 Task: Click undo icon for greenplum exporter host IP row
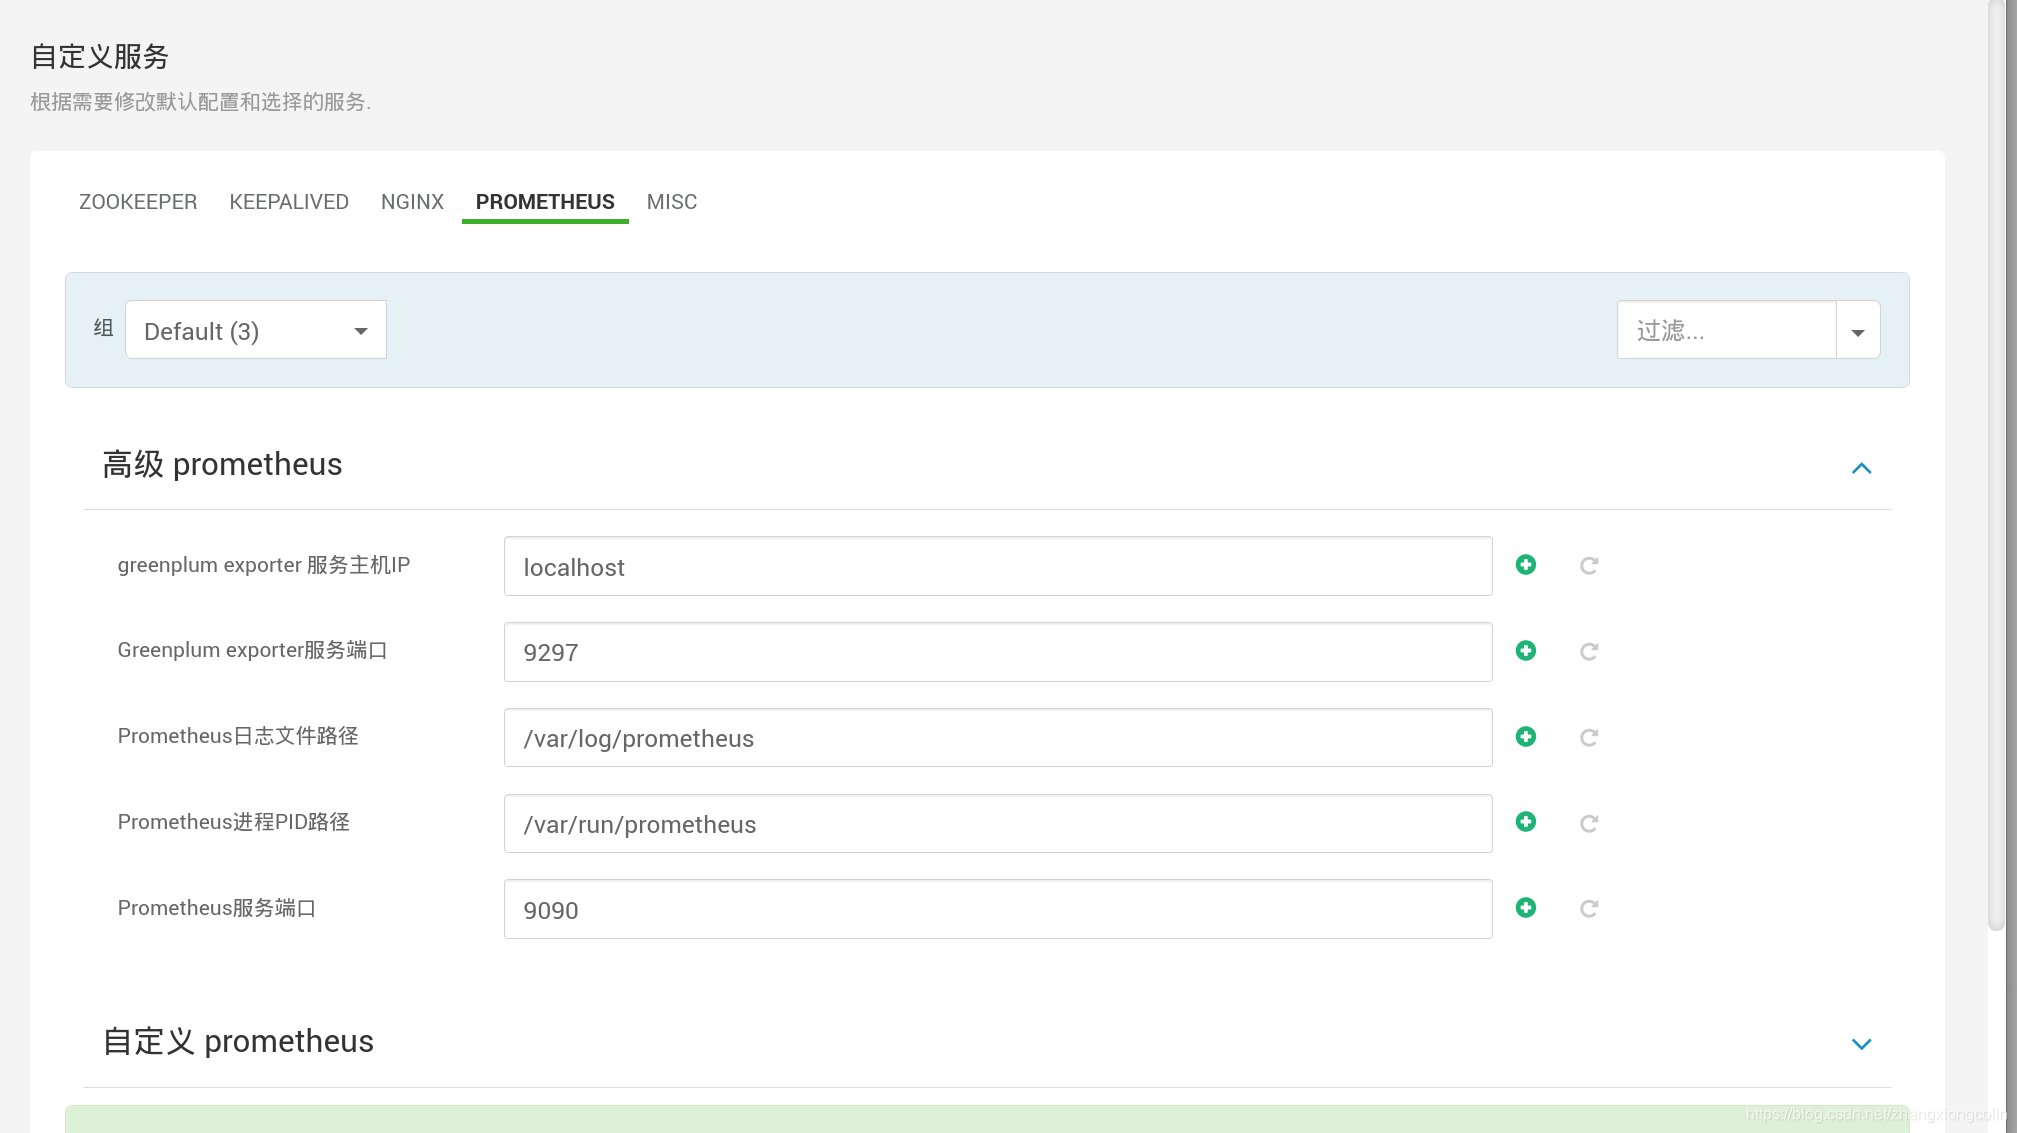(x=1588, y=566)
